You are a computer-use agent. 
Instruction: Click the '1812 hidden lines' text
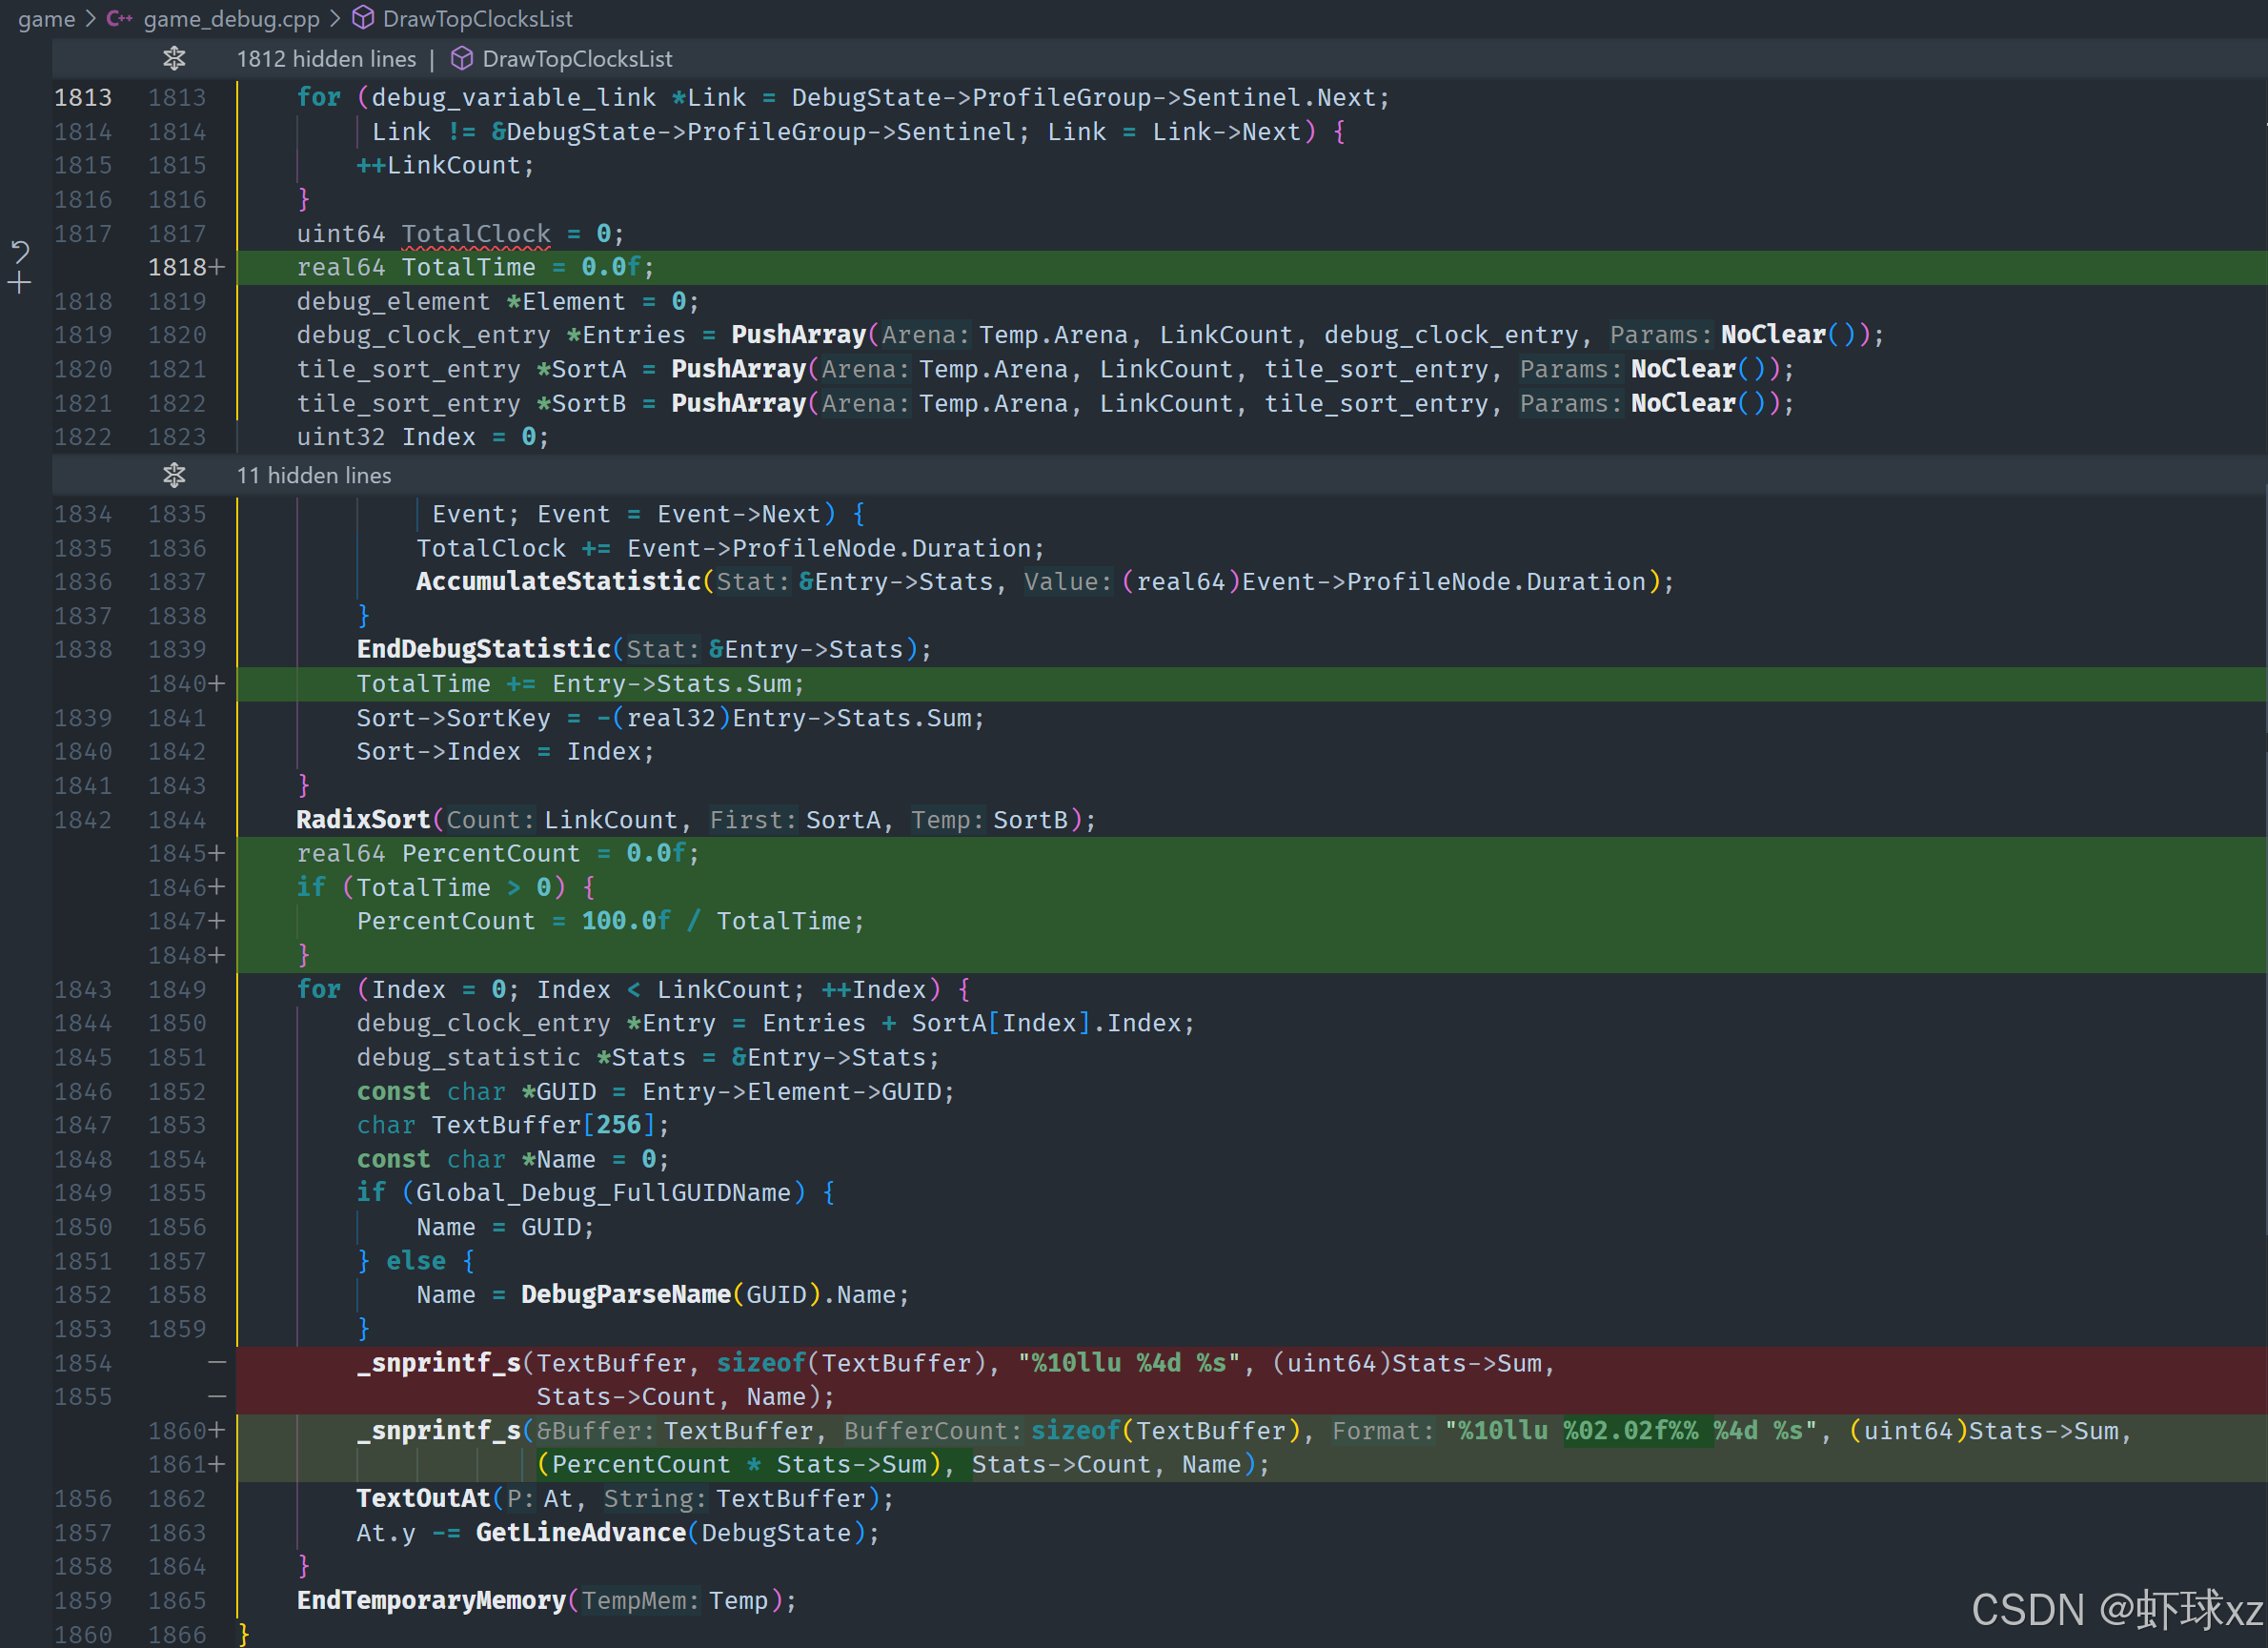(326, 59)
